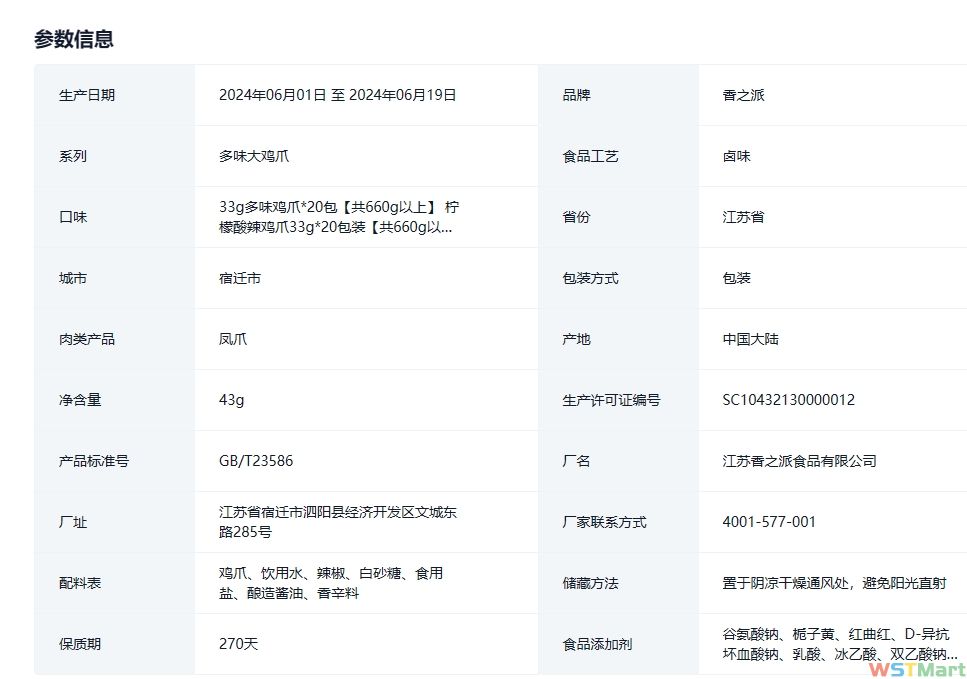The height and width of the screenshot is (679, 967).
Task: Select the brand name 香之派
Action: 743,95
